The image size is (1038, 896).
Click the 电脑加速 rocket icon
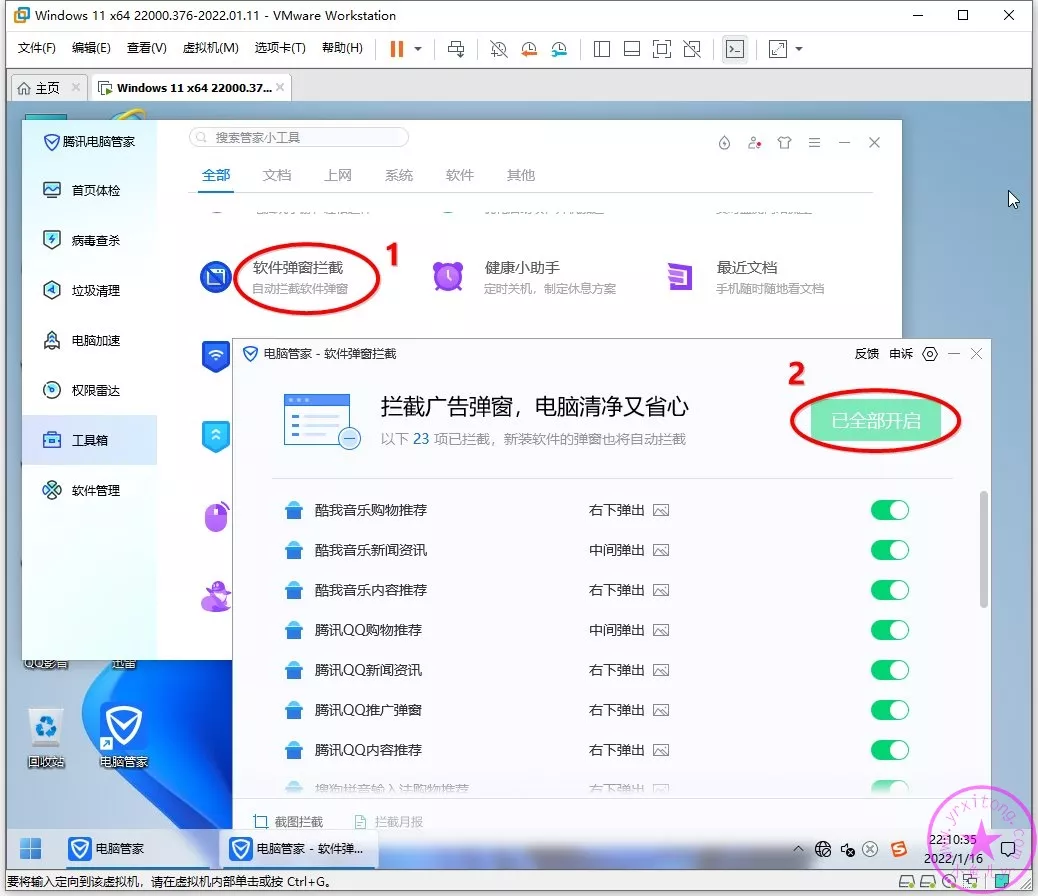point(52,340)
